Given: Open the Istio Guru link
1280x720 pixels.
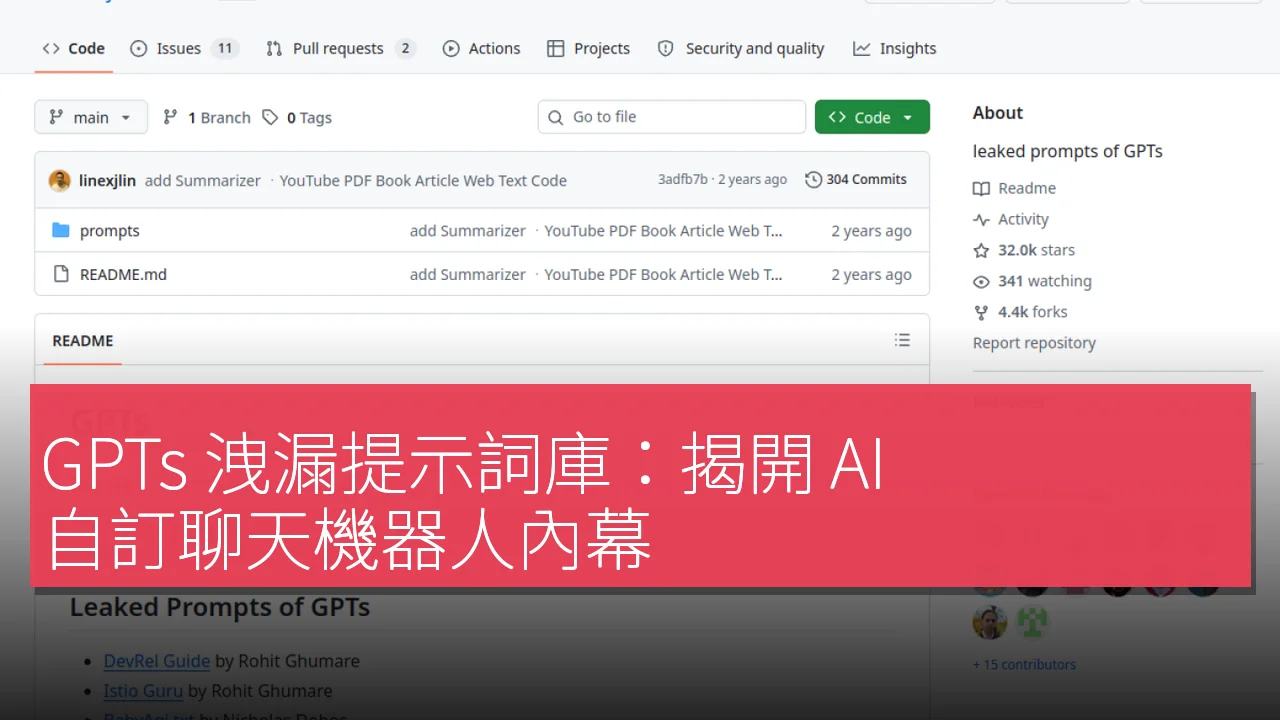Looking at the screenshot, I should pyautogui.click(x=143, y=690).
